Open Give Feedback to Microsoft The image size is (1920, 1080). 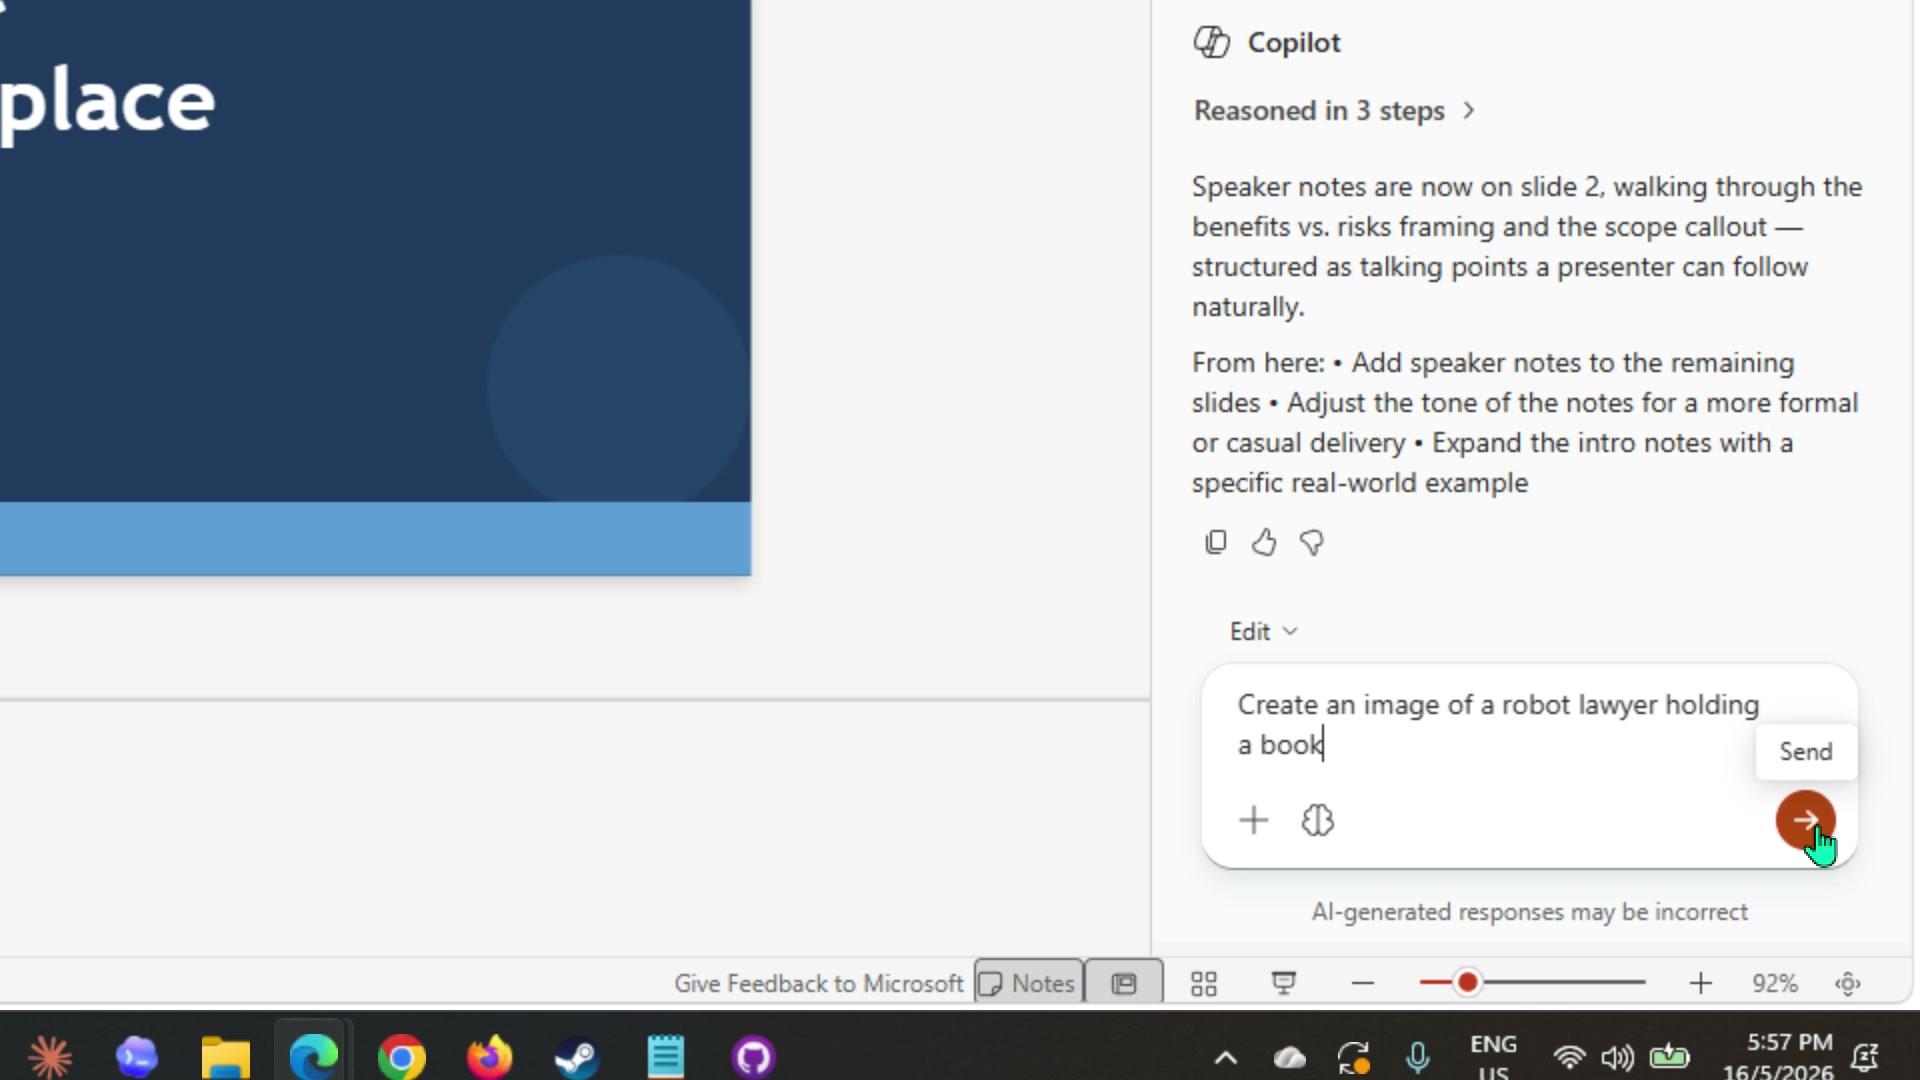click(x=818, y=983)
